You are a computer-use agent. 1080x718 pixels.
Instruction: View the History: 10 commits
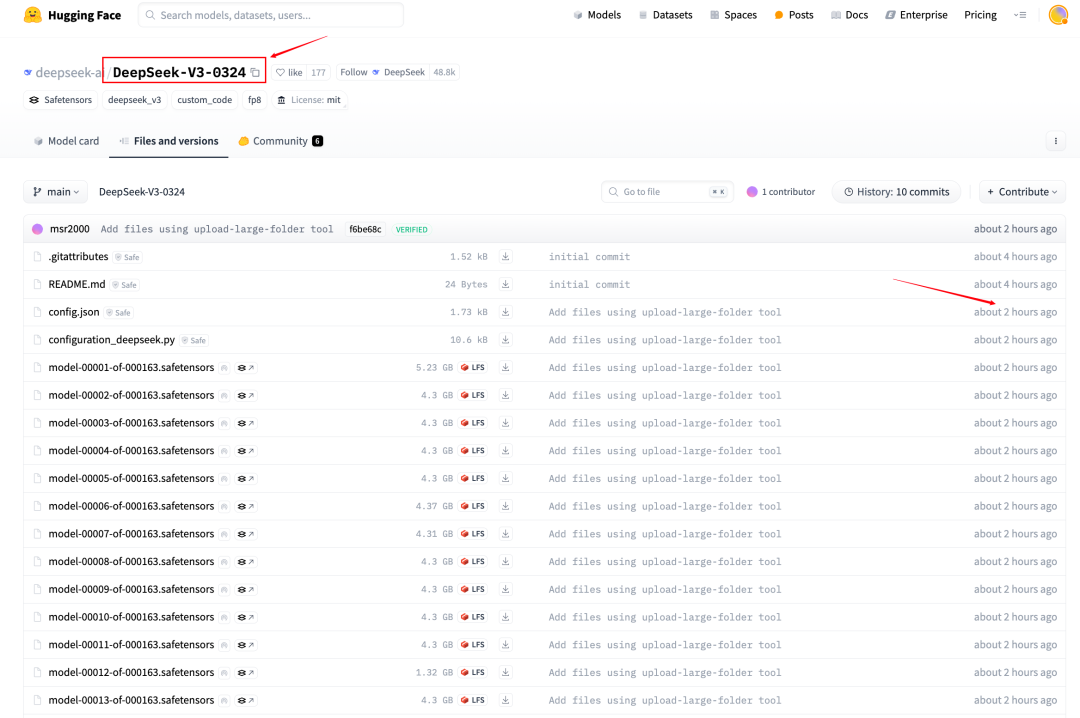pyautogui.click(x=896, y=191)
